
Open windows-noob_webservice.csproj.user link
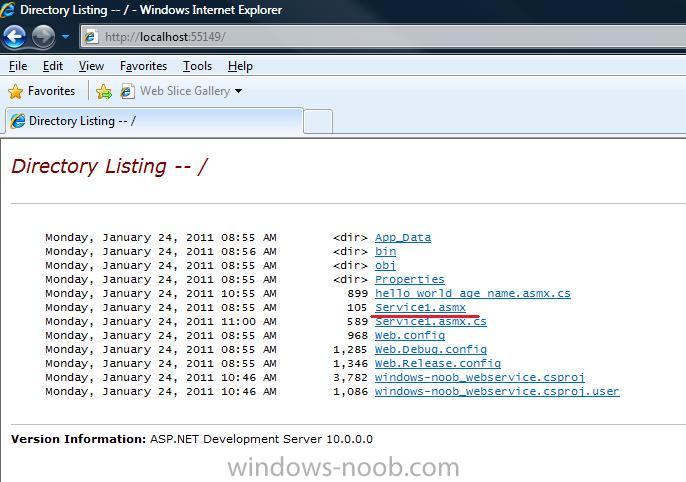(497, 391)
